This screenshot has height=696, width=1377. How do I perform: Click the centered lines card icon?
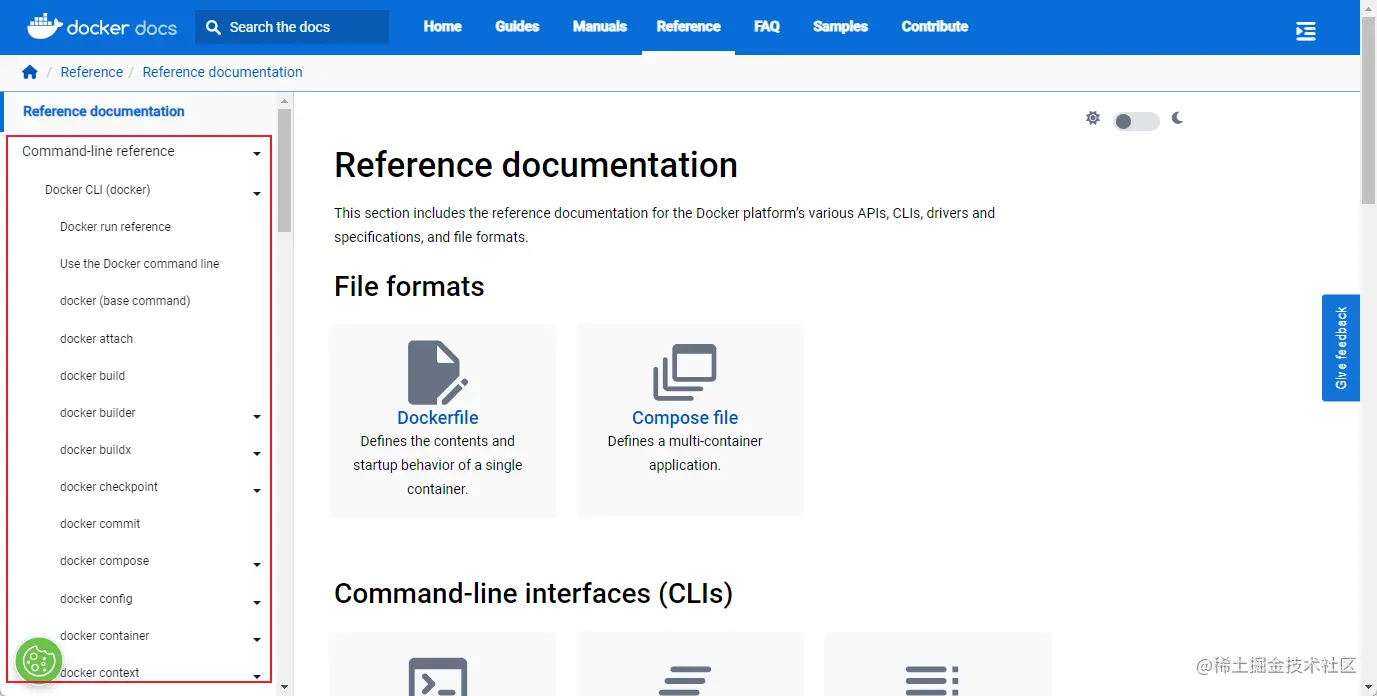tap(685, 680)
